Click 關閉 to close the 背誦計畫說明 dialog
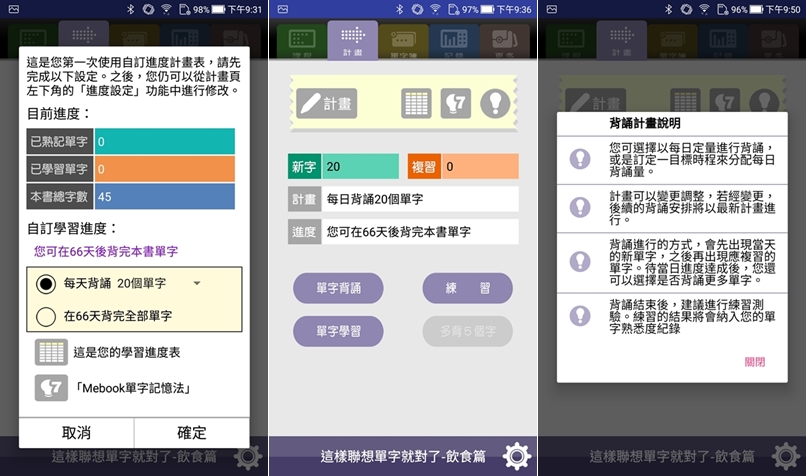The width and height of the screenshot is (806, 476). click(755, 362)
